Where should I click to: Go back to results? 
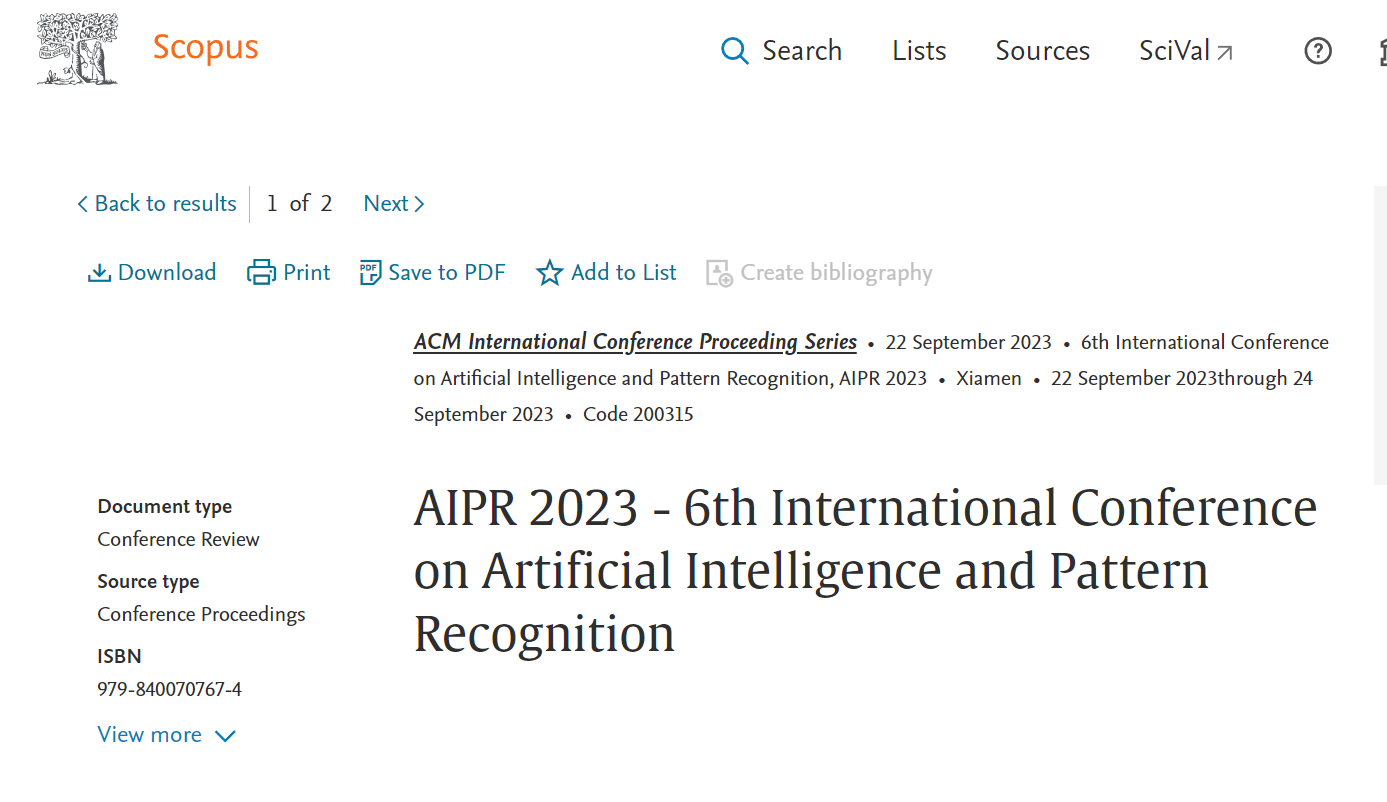click(x=157, y=204)
